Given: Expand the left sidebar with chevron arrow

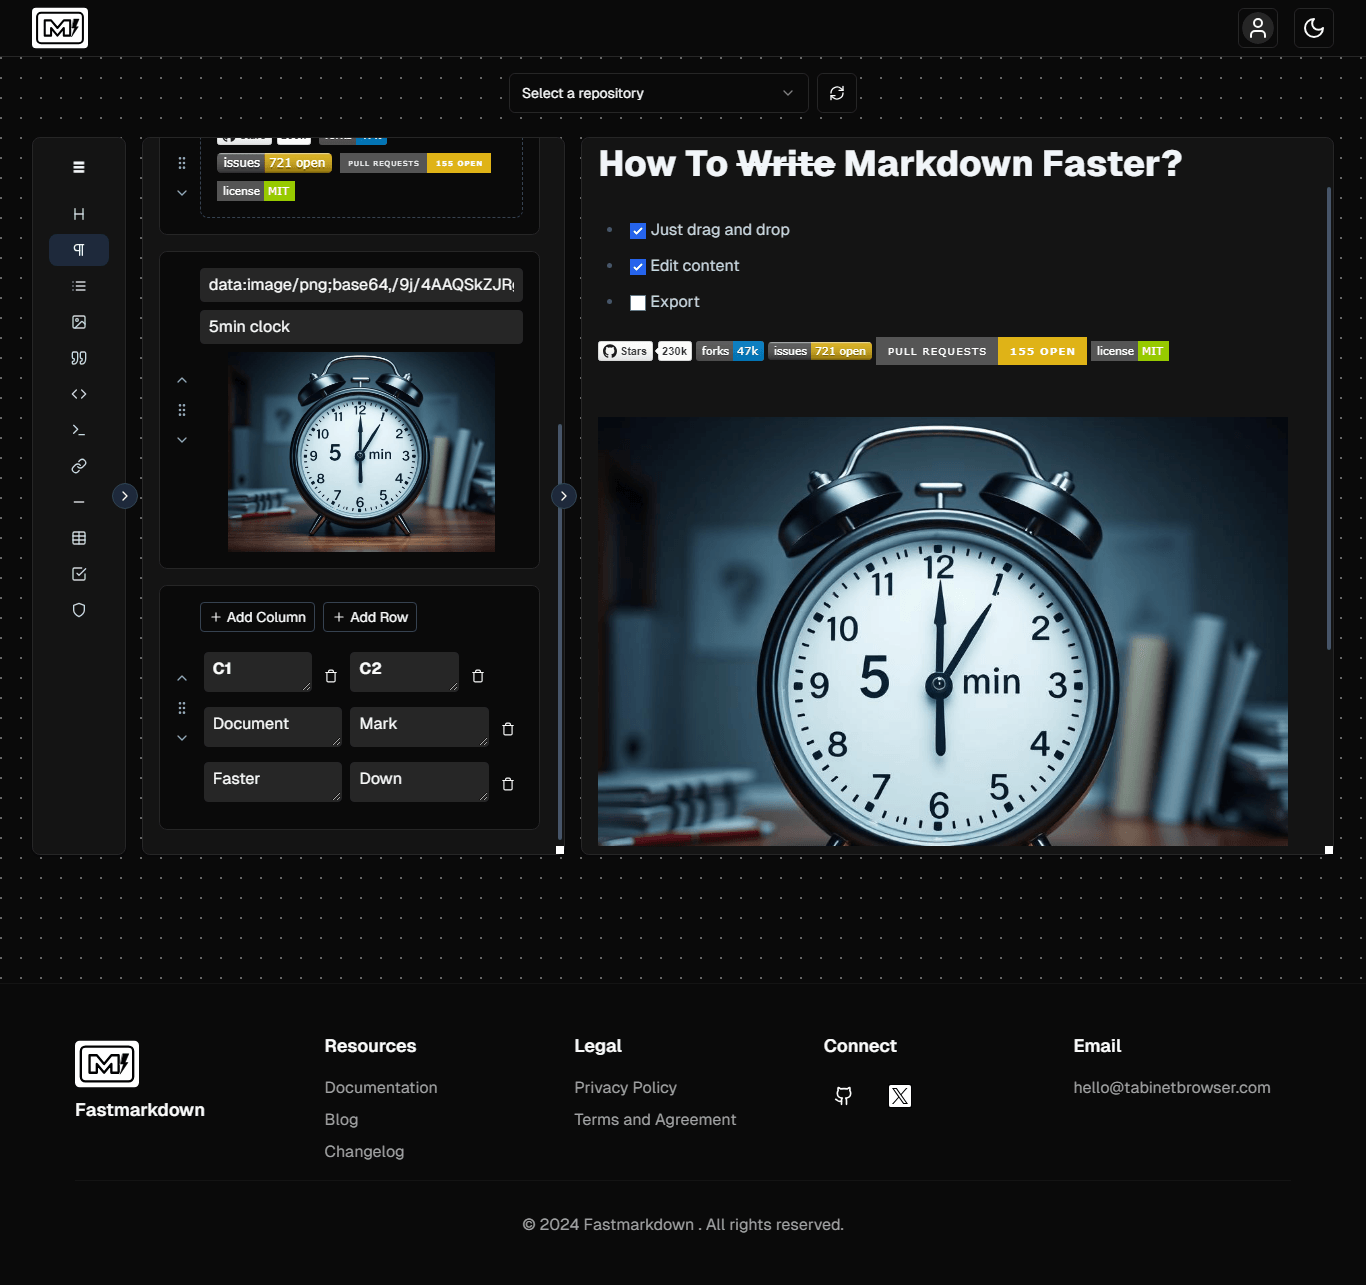Looking at the screenshot, I should click(125, 496).
